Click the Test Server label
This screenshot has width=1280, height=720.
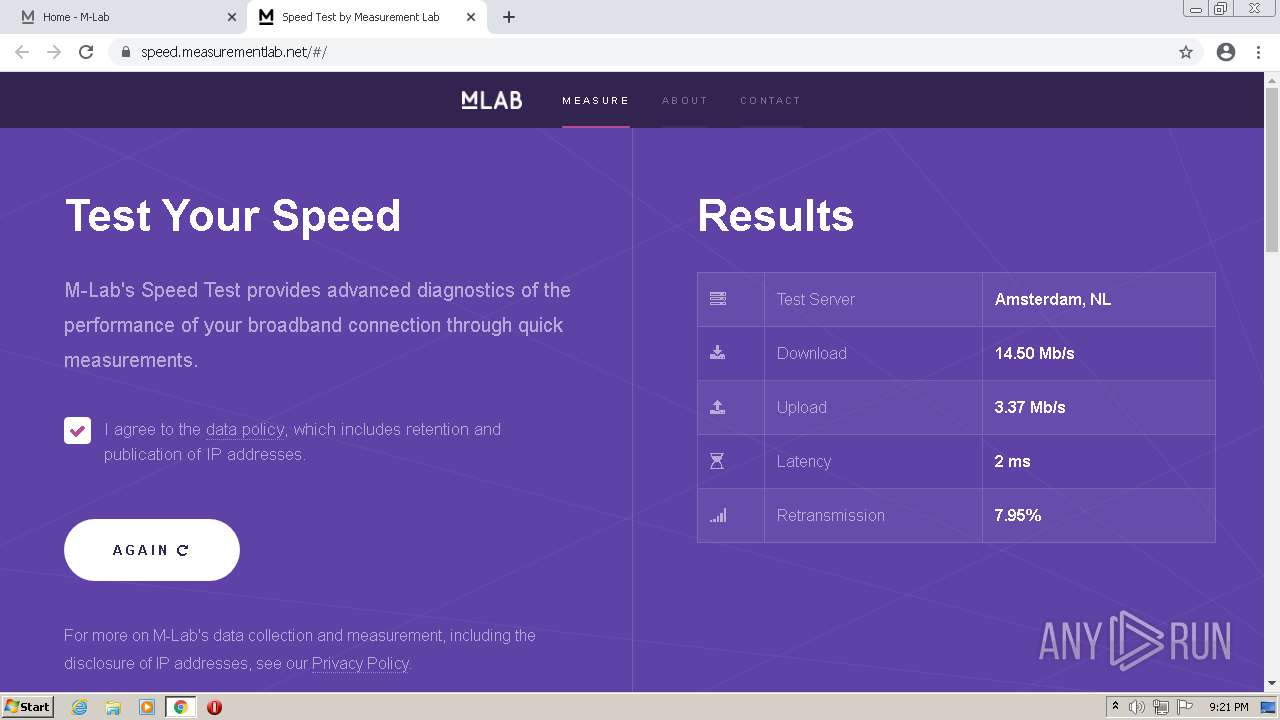[x=816, y=299]
